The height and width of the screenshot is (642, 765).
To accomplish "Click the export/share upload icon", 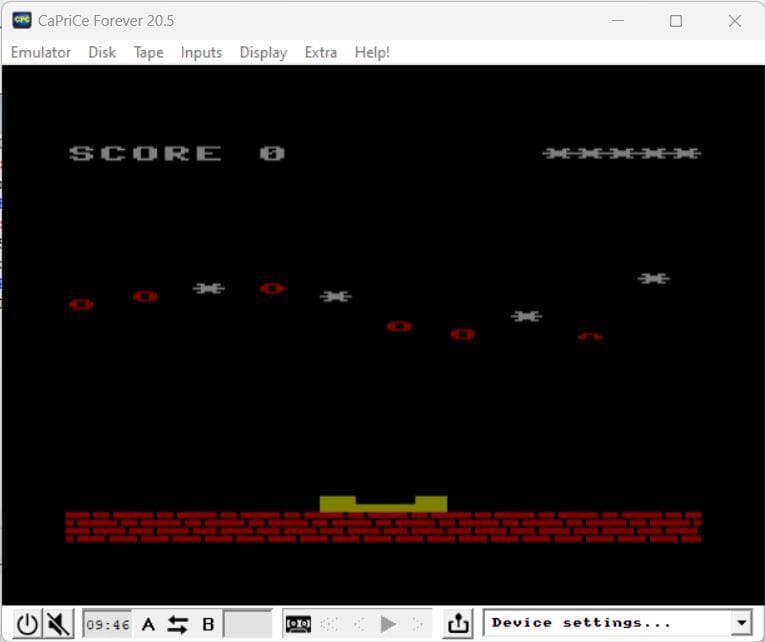I will pos(458,624).
